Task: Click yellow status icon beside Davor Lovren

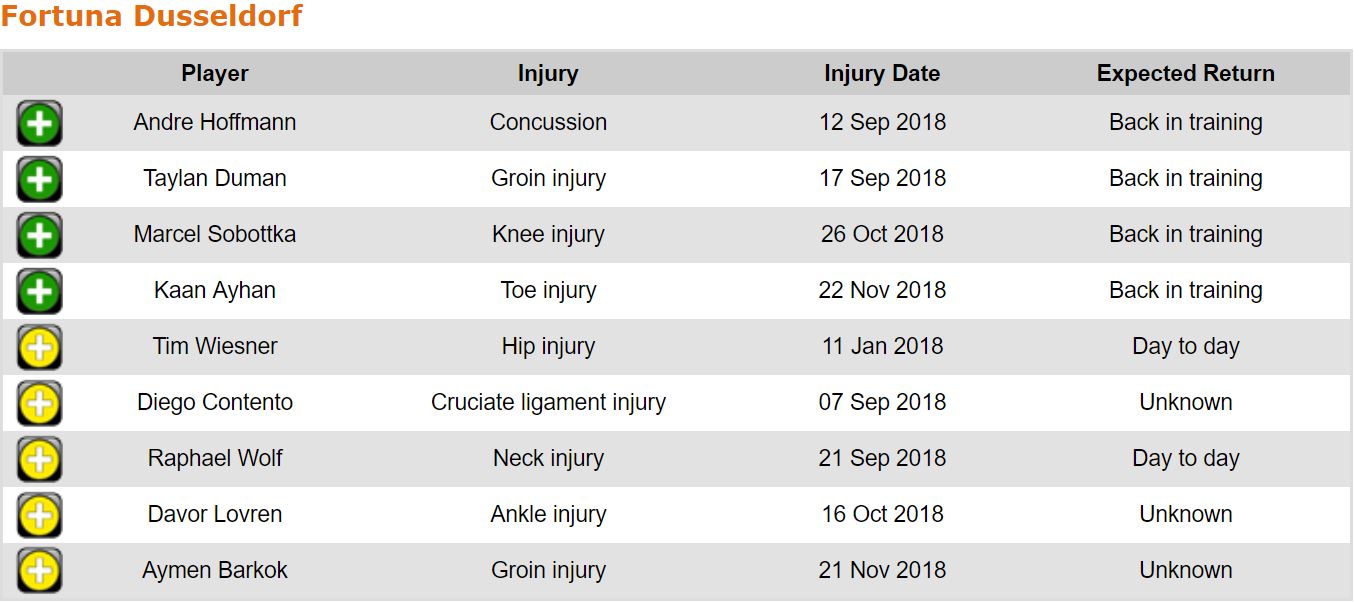Action: 39,516
